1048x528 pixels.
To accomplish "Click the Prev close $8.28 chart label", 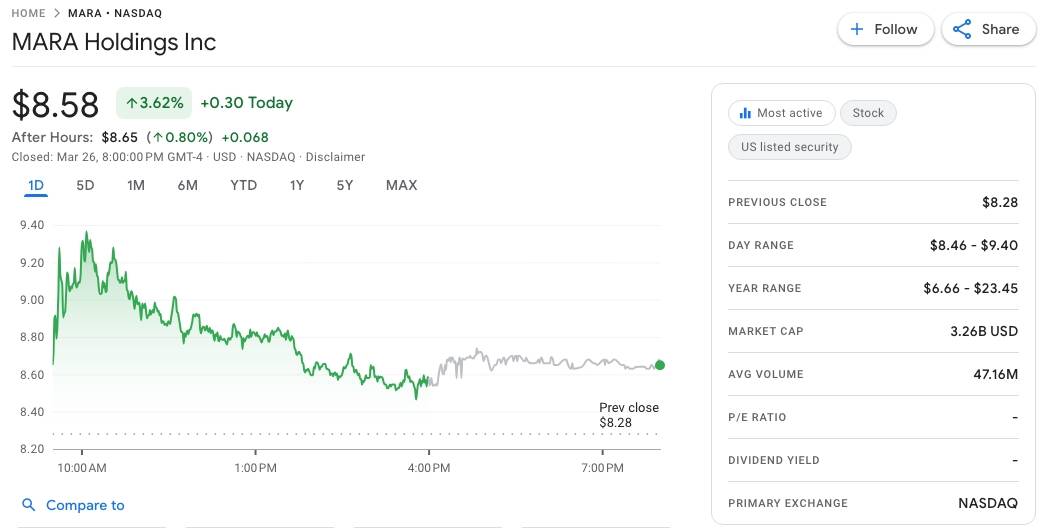I will [x=628, y=415].
